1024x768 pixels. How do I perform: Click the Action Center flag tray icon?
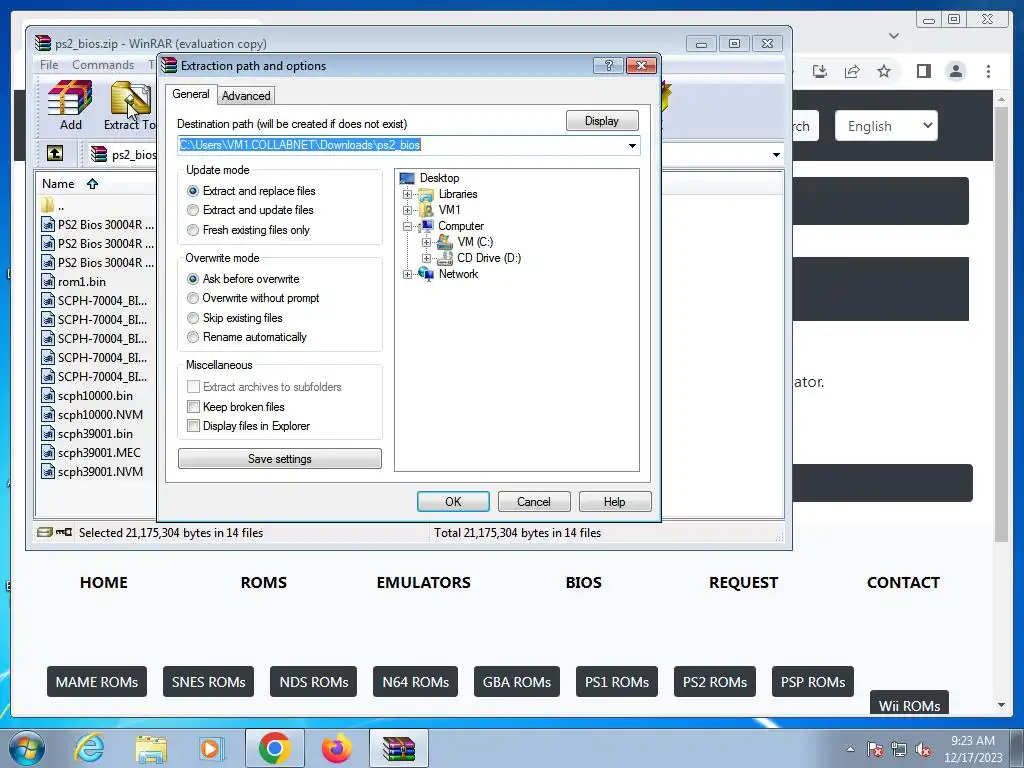(875, 750)
